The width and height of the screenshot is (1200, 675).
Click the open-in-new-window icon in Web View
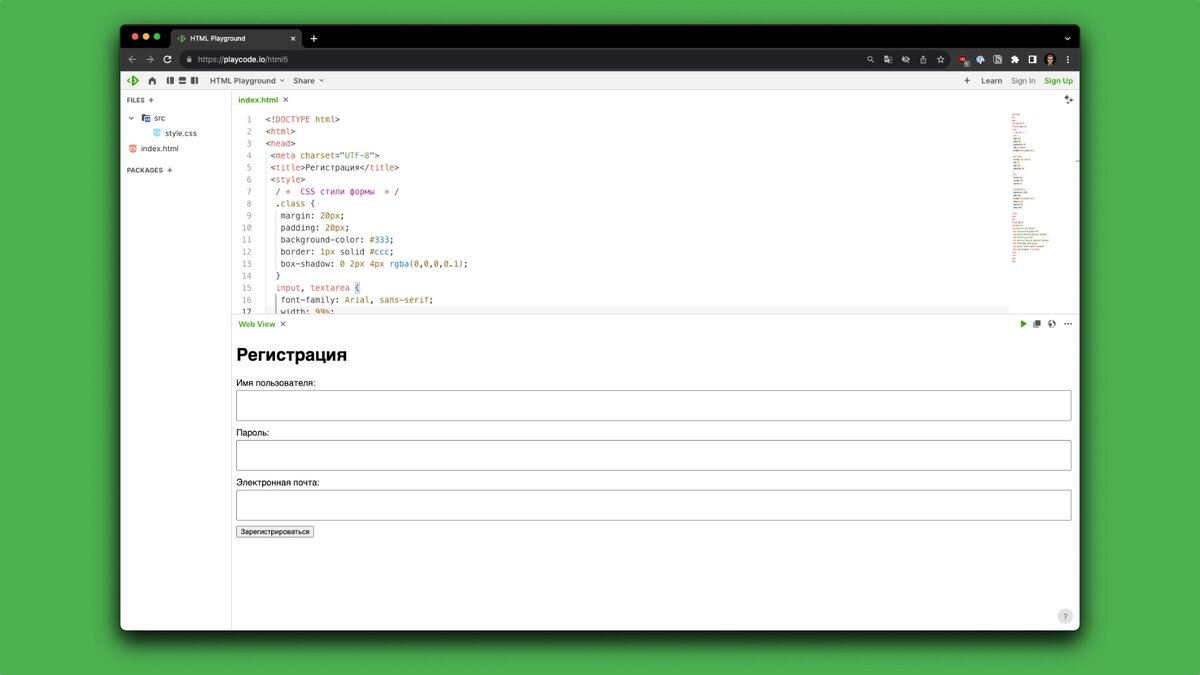[x=1037, y=324]
